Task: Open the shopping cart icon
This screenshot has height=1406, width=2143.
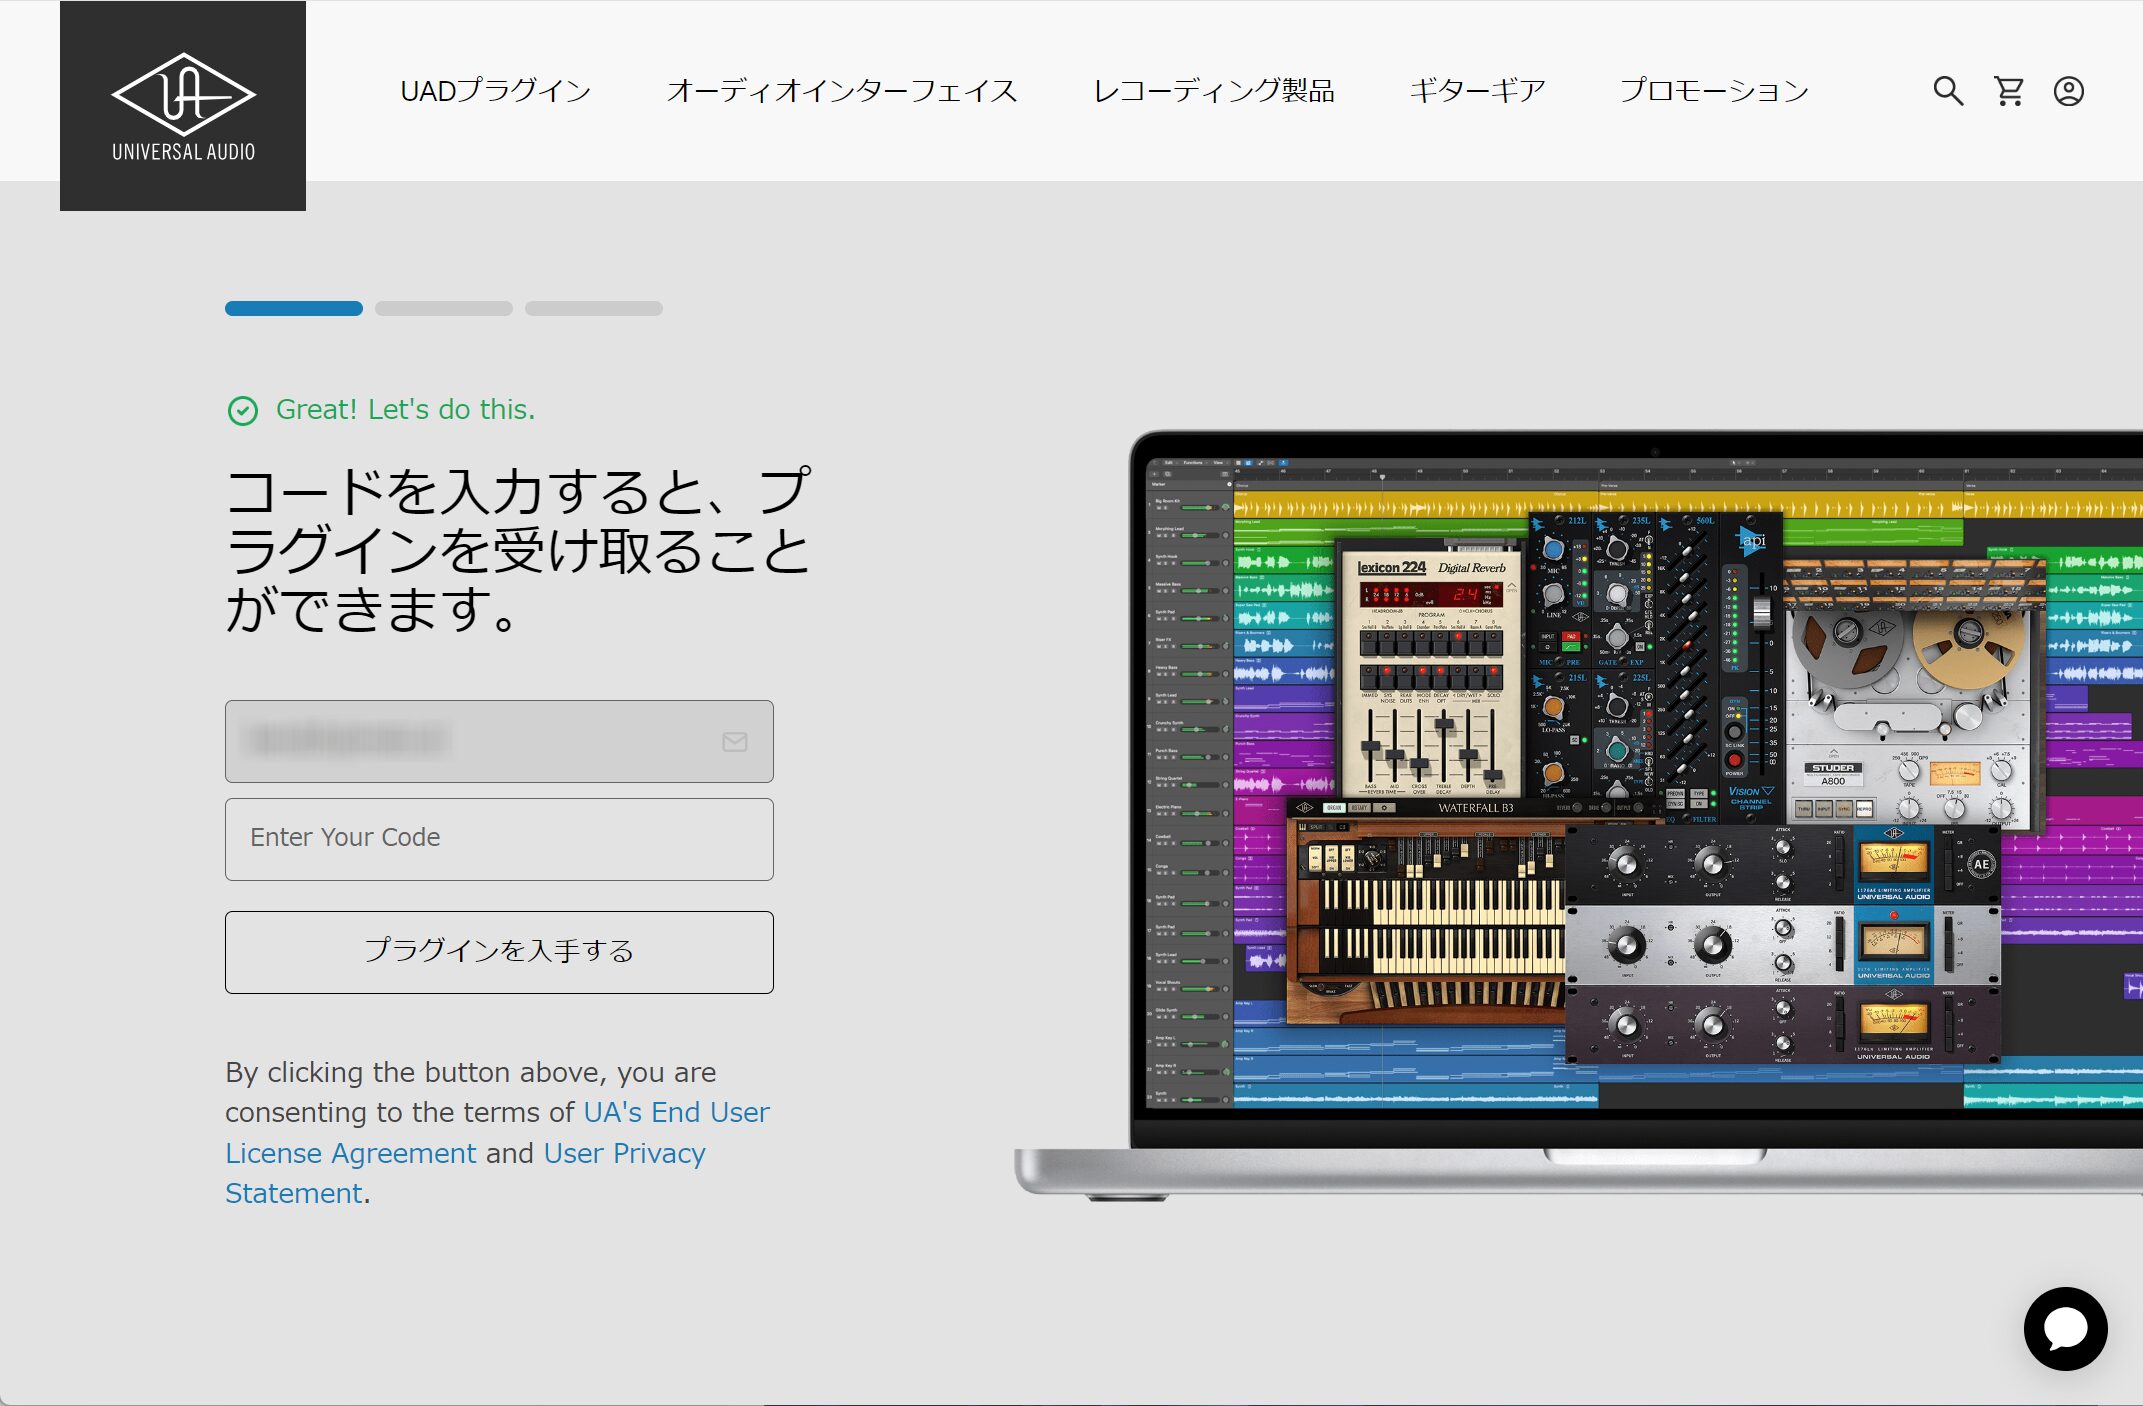Action: click(x=2009, y=91)
